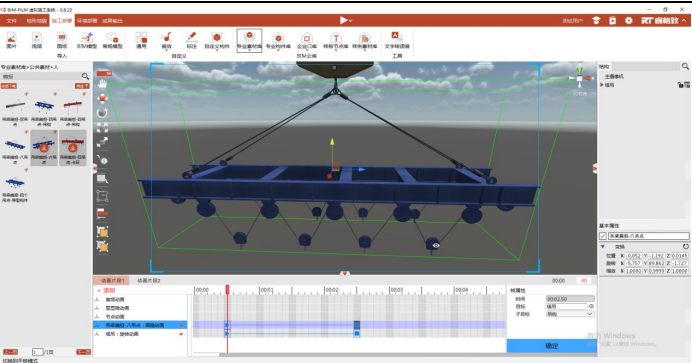Import a BIM模型 from the ribbon

87,40
